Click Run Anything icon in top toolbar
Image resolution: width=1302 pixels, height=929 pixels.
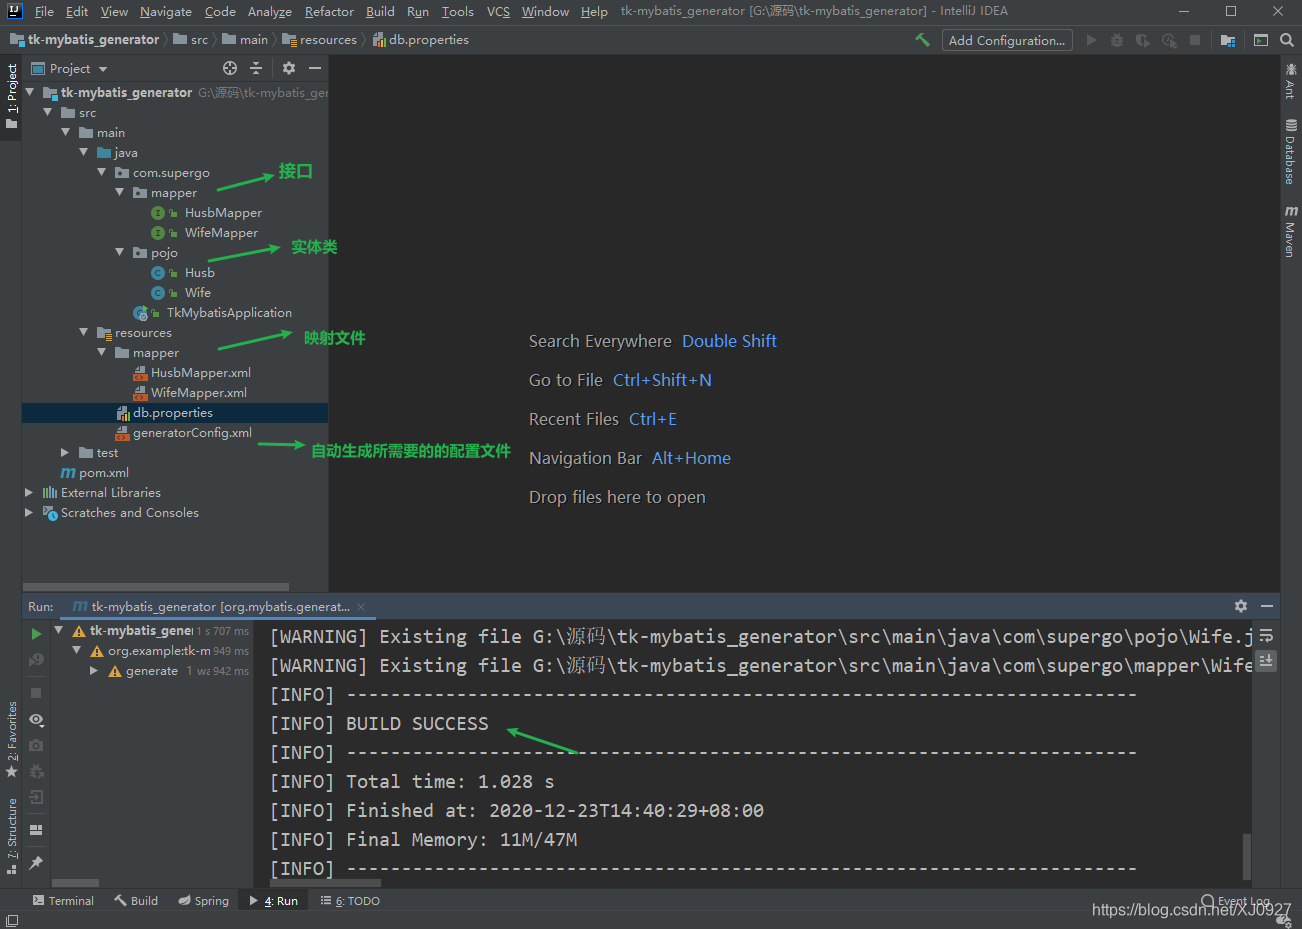click(x=1261, y=40)
